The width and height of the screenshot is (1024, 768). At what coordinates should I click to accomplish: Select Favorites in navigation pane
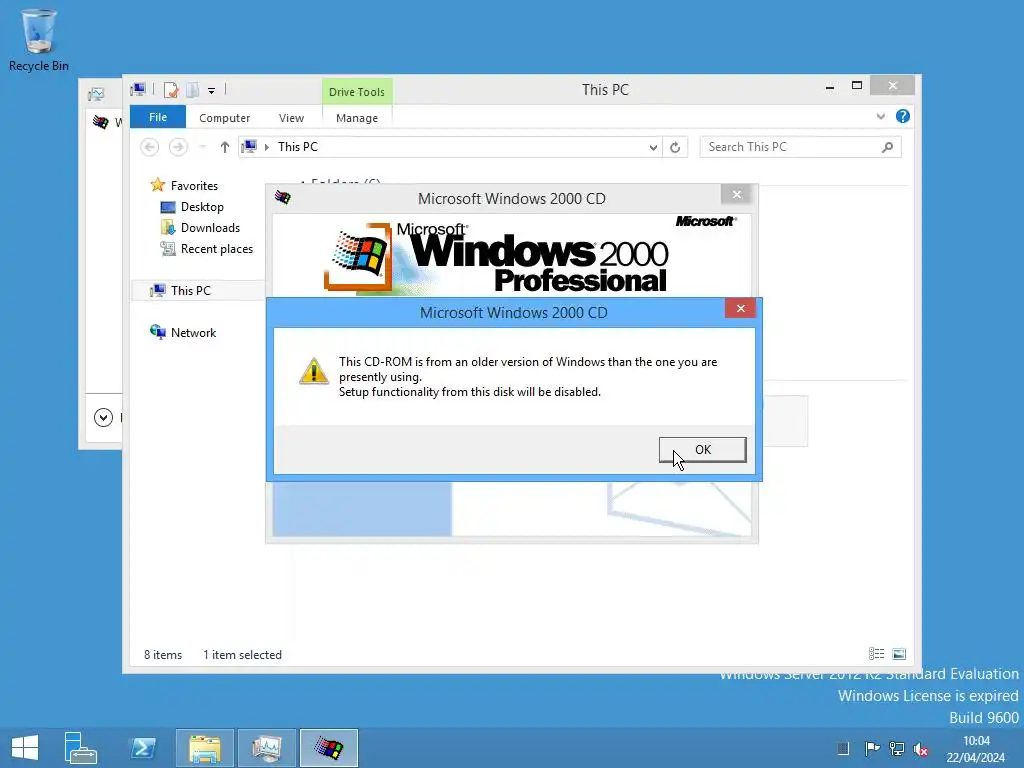(x=194, y=186)
